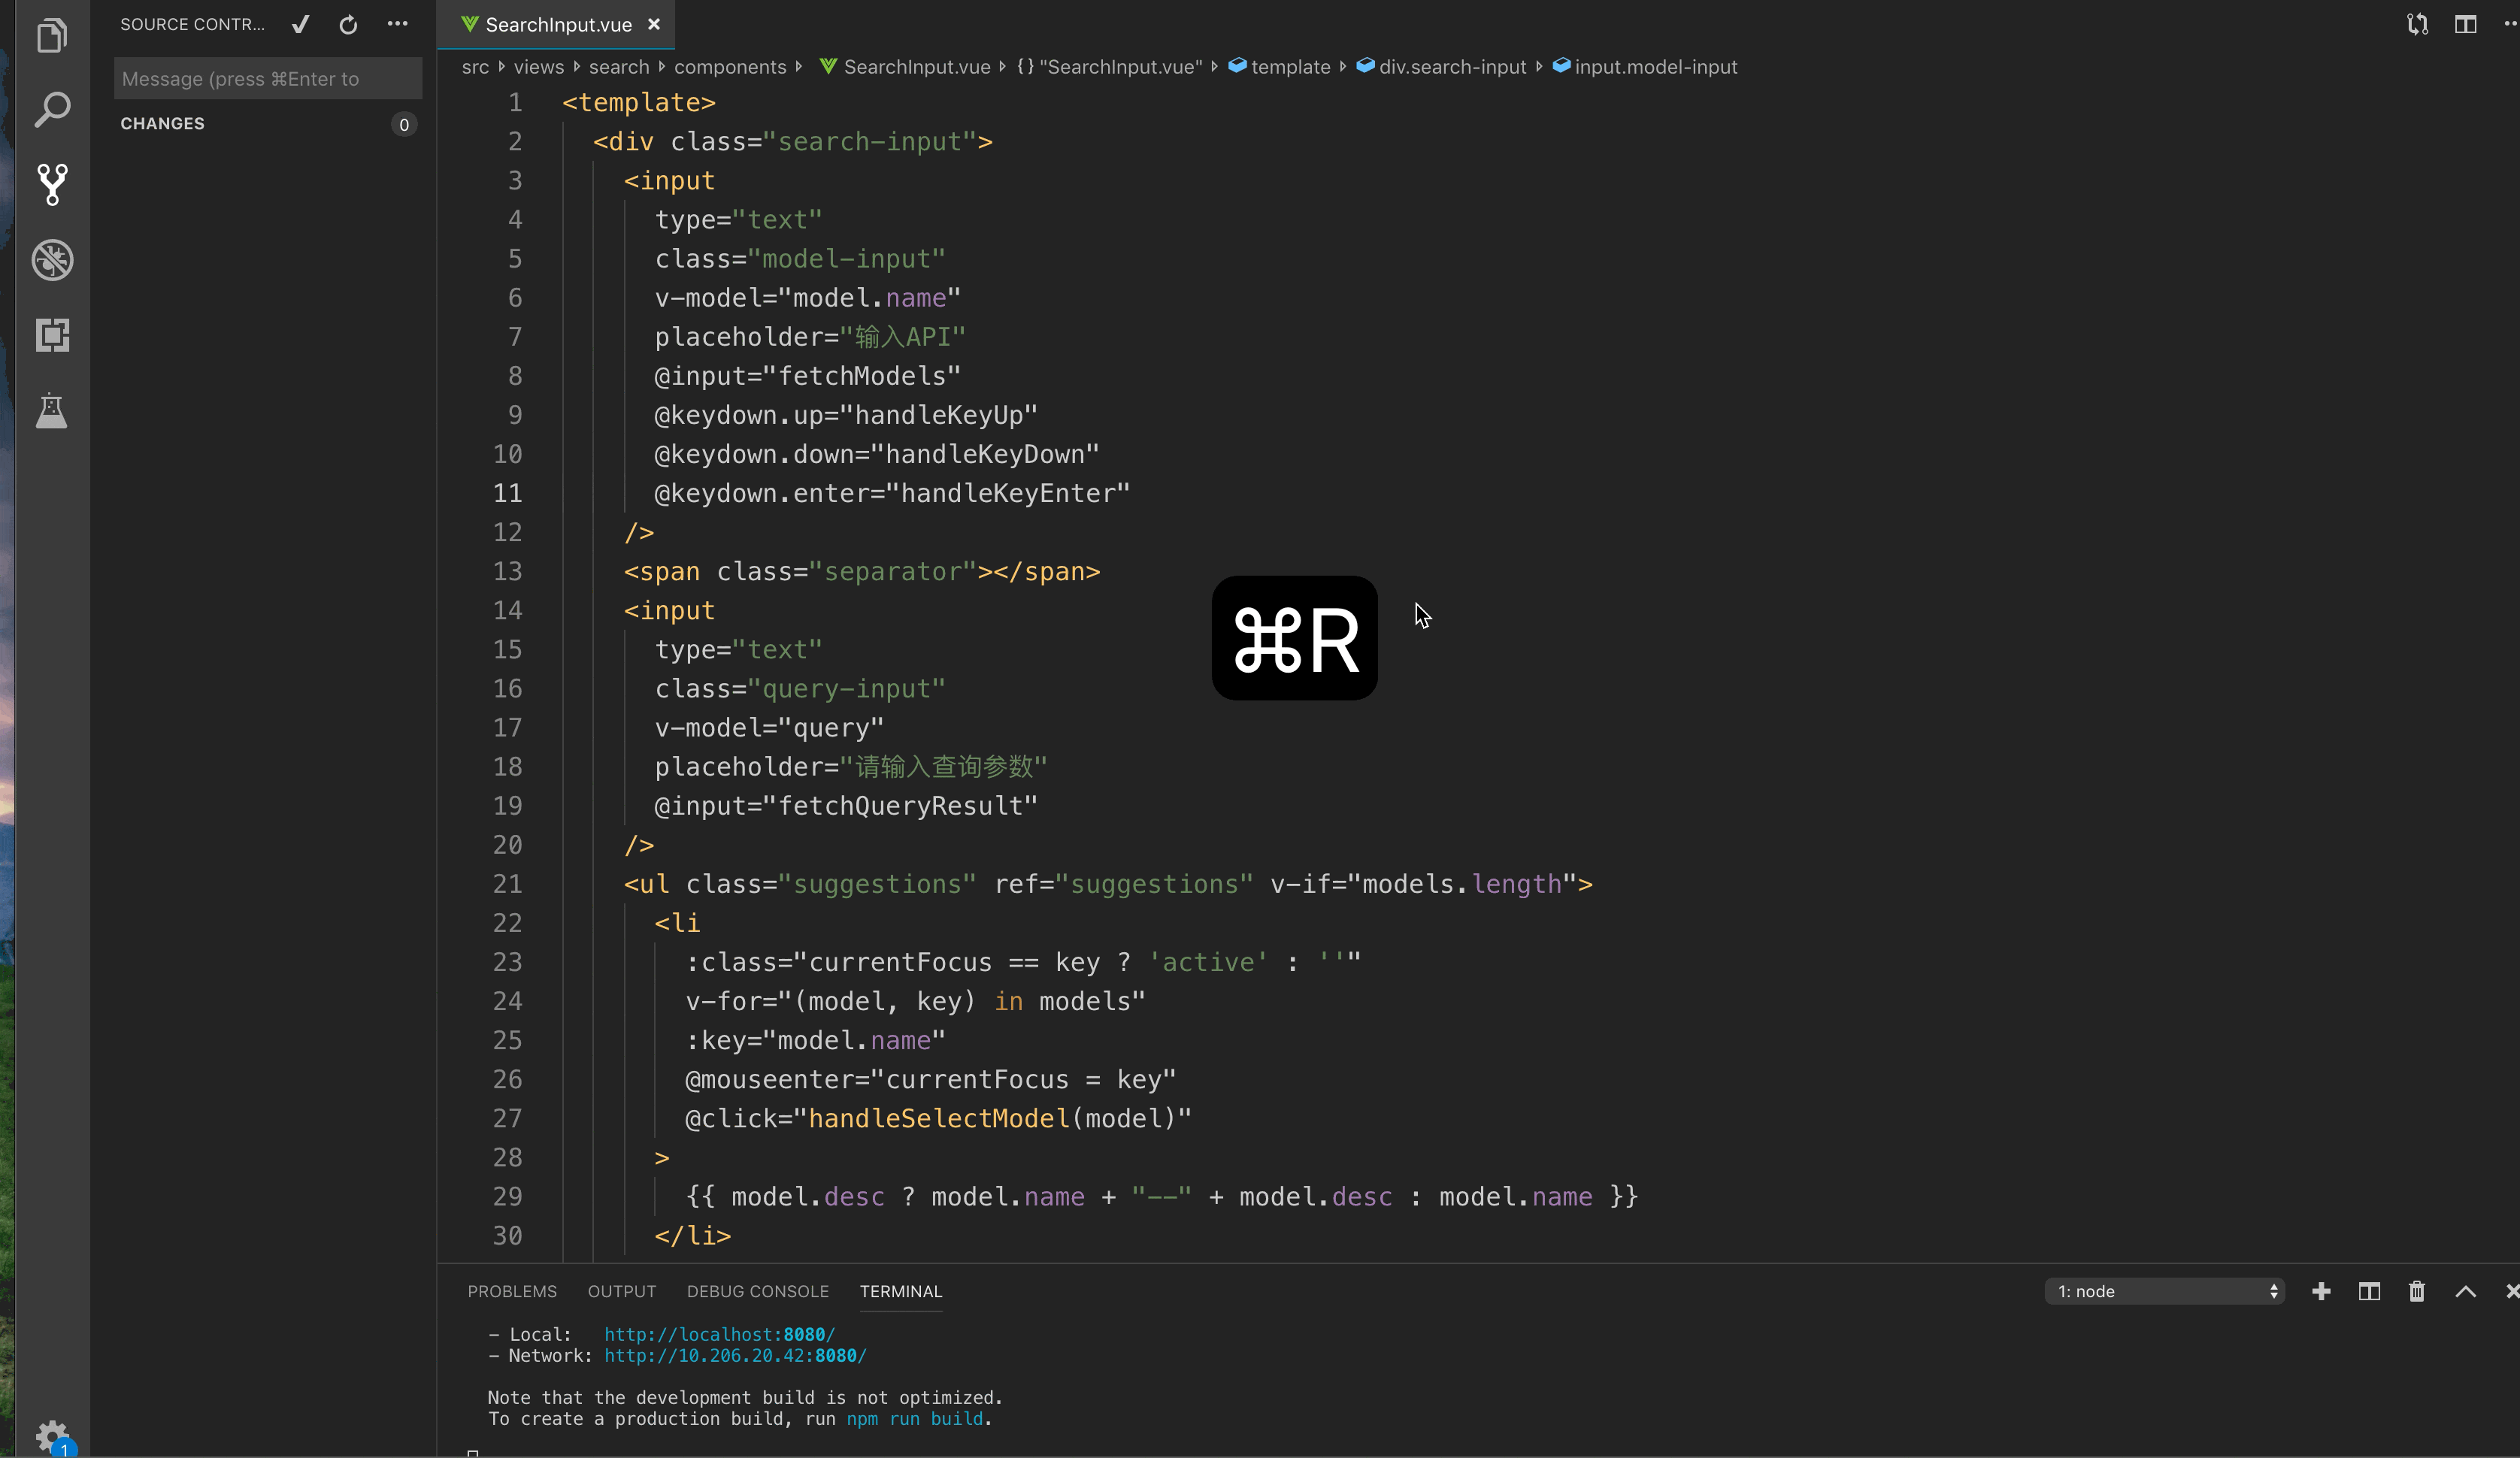Viewport: 2520px width, 1458px height.
Task: Switch to the OUTPUT tab
Action: pos(622,1291)
